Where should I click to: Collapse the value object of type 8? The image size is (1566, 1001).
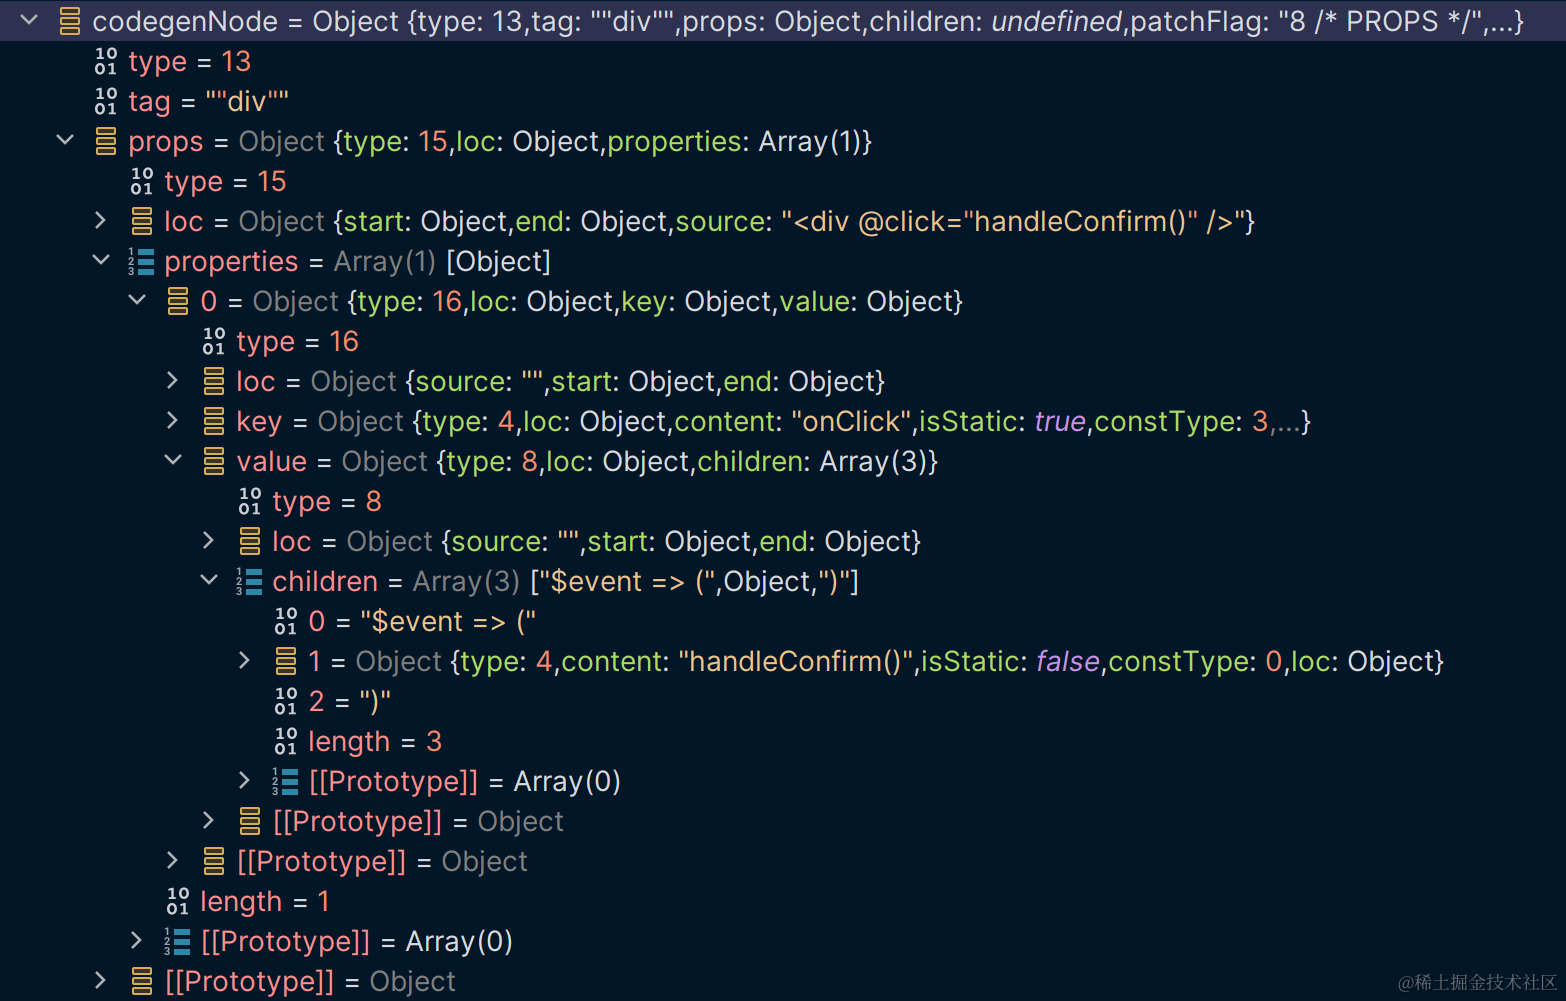click(x=173, y=460)
